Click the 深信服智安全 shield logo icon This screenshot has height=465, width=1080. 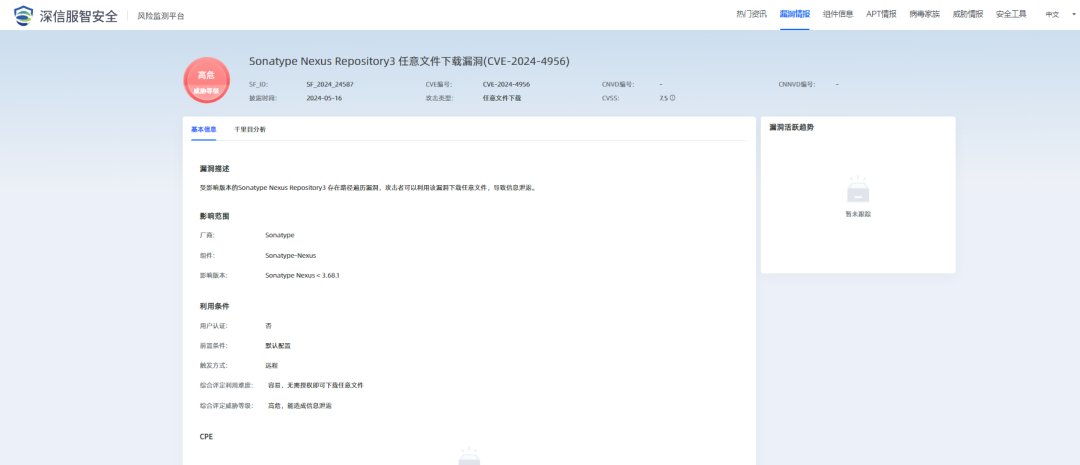pyautogui.click(x=23, y=15)
